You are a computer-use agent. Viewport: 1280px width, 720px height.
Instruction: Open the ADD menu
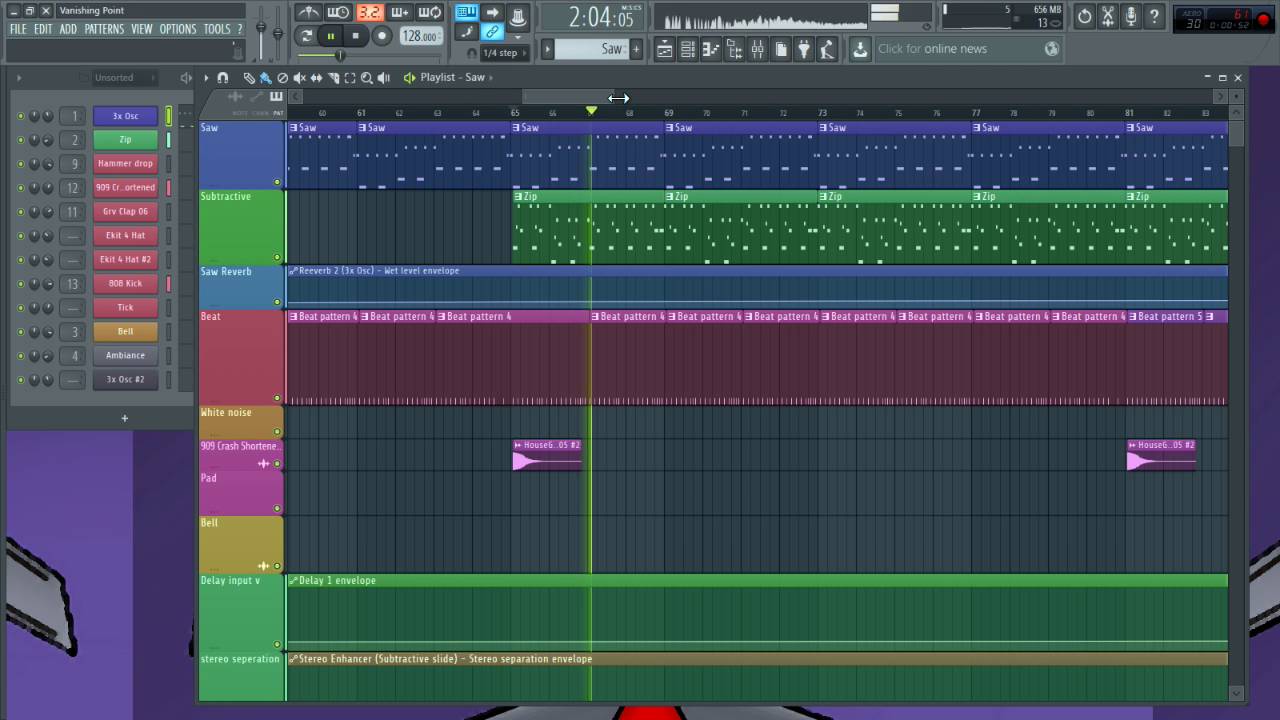(67, 29)
